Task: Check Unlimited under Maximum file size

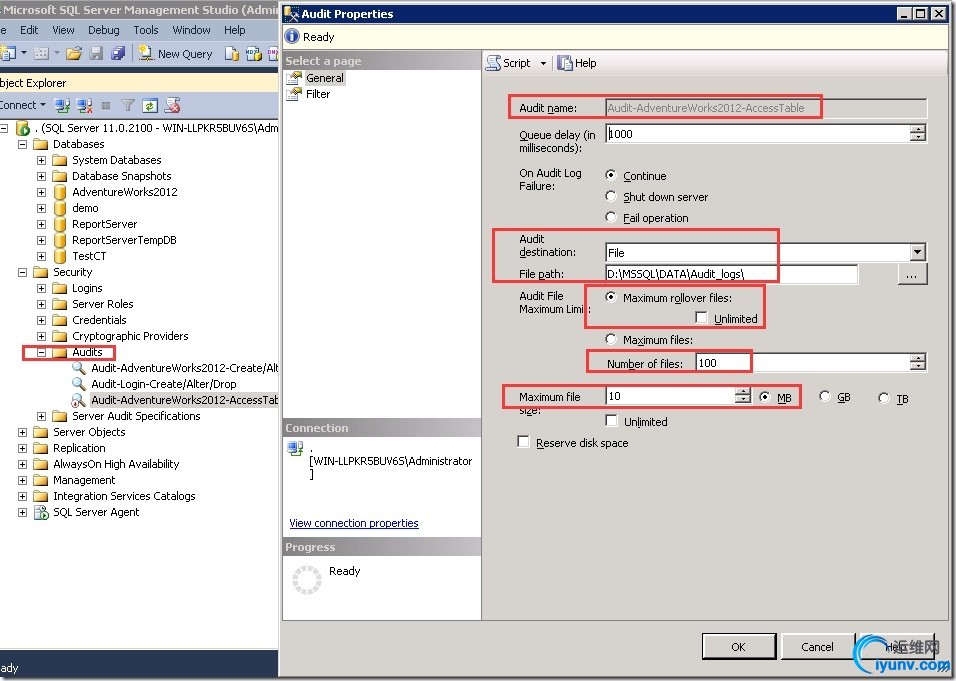Action: coord(612,421)
